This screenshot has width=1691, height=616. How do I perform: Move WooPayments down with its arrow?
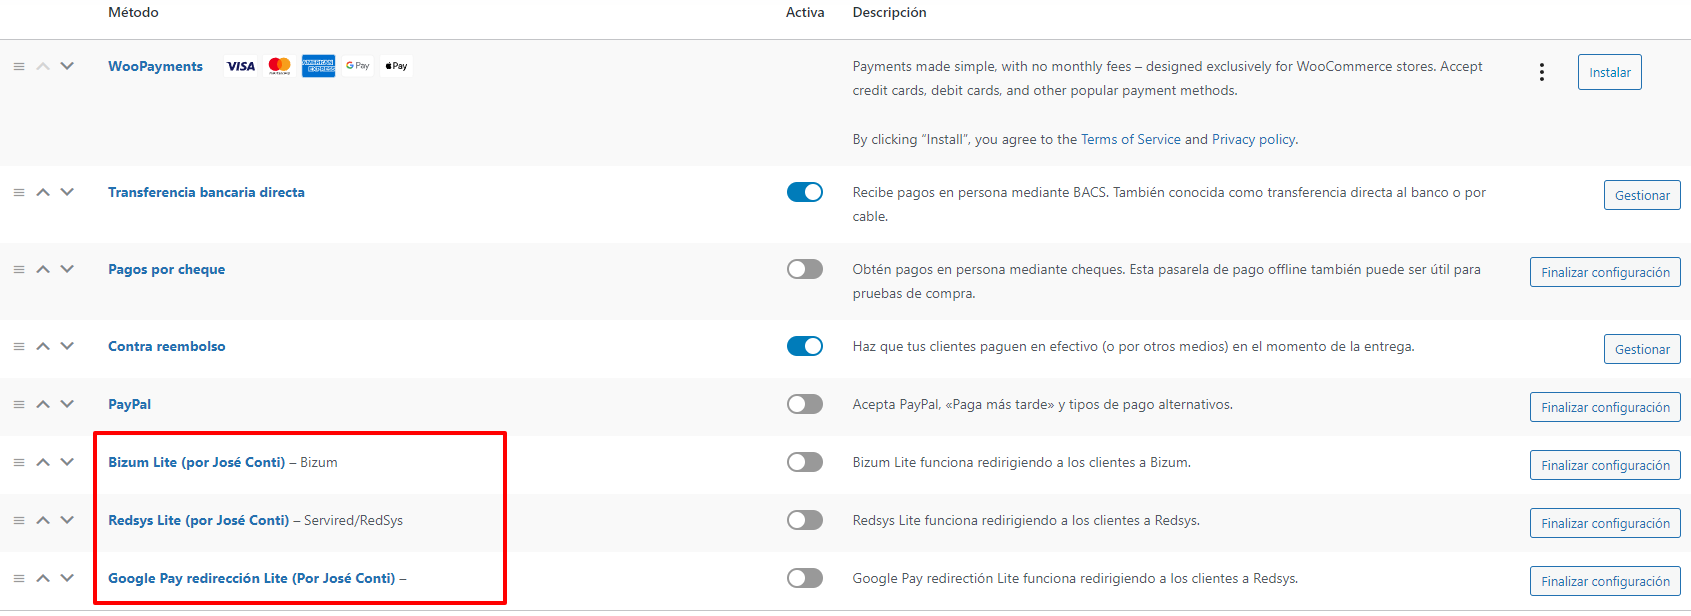click(x=67, y=66)
